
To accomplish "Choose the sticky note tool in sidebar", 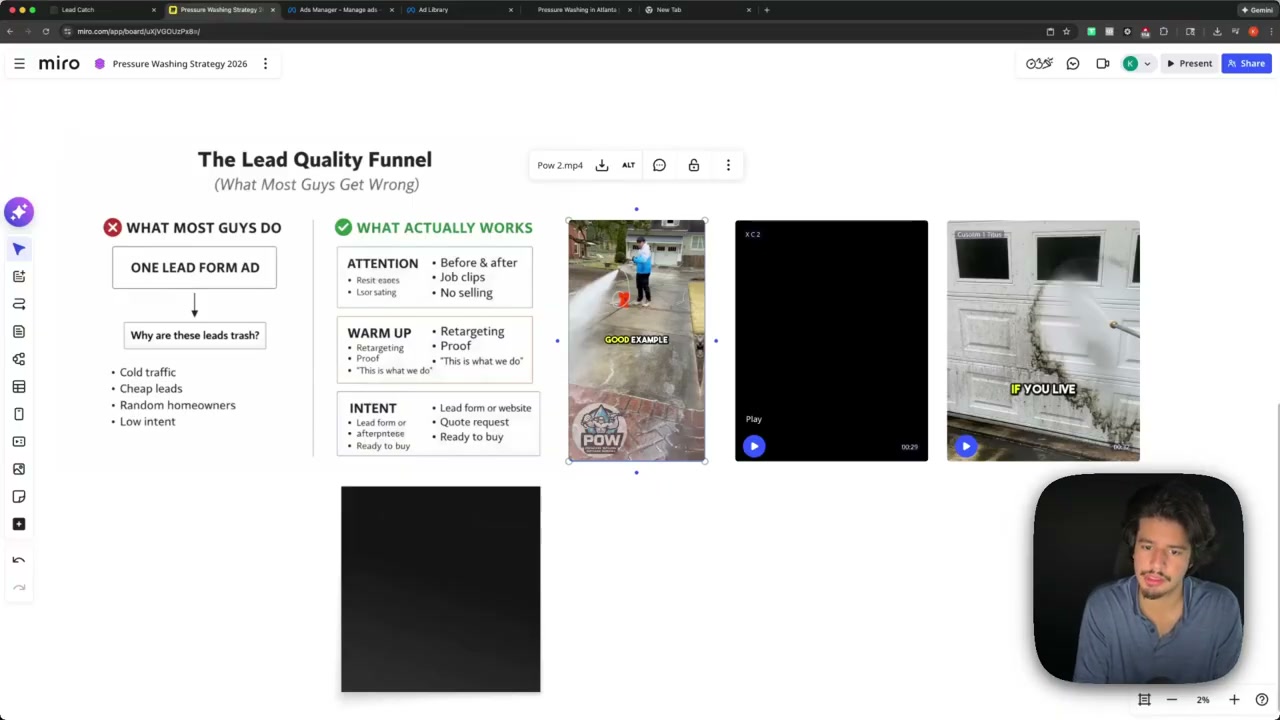I will (x=19, y=497).
